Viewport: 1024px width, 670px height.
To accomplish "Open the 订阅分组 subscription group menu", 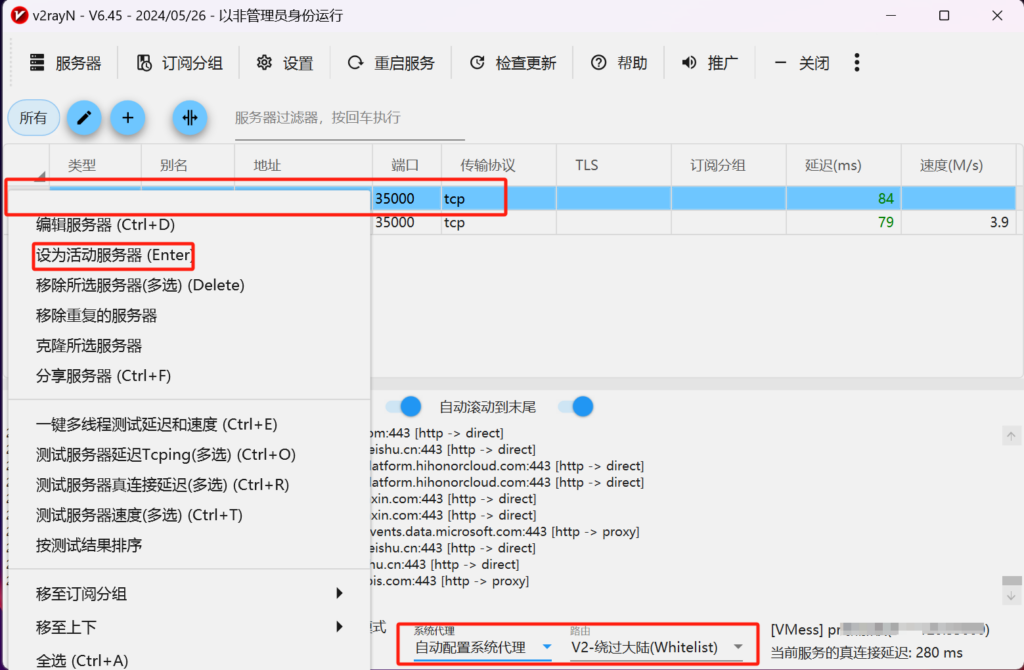I will [x=180, y=63].
